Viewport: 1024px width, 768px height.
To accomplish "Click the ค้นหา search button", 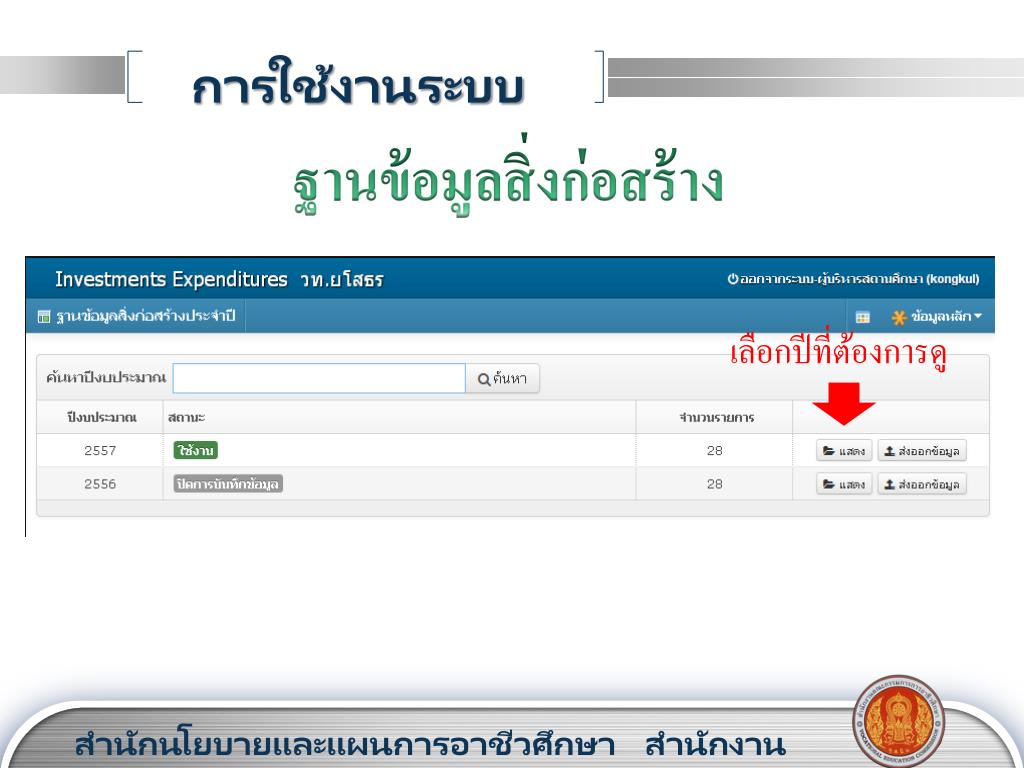I will click(502, 378).
